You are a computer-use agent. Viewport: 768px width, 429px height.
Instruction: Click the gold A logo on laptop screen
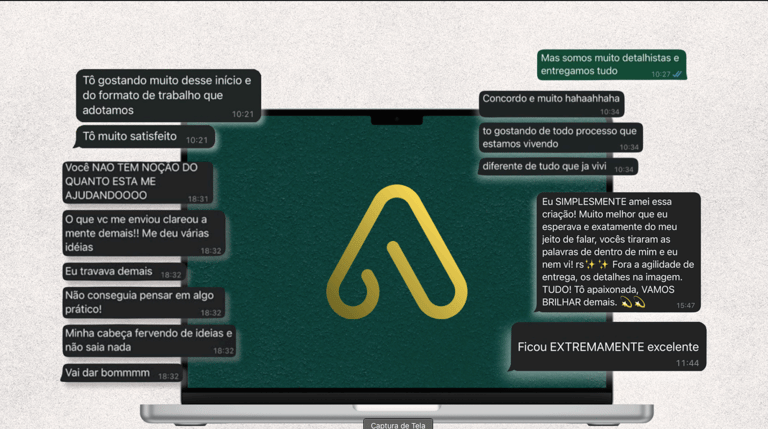pyautogui.click(x=397, y=252)
